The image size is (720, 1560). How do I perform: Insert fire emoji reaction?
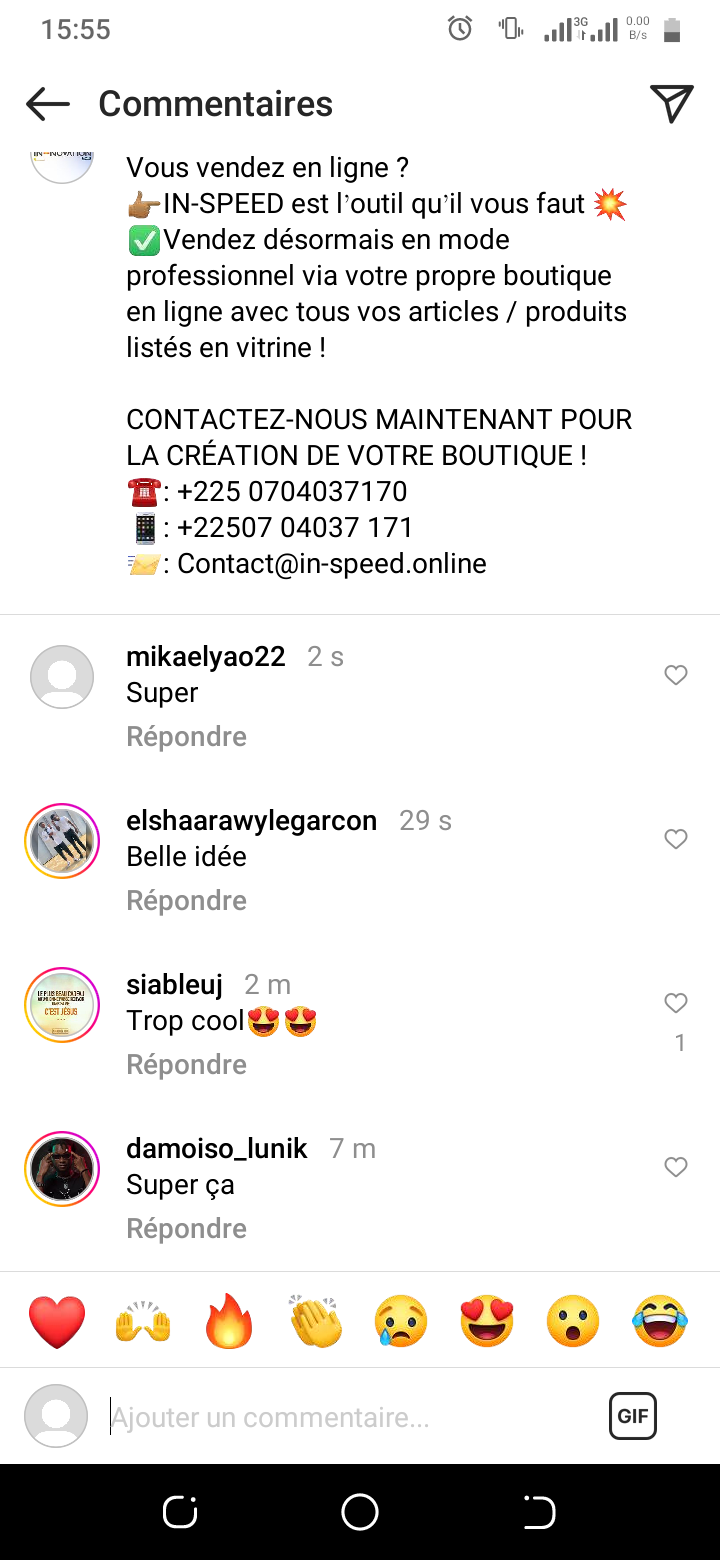(229, 1322)
